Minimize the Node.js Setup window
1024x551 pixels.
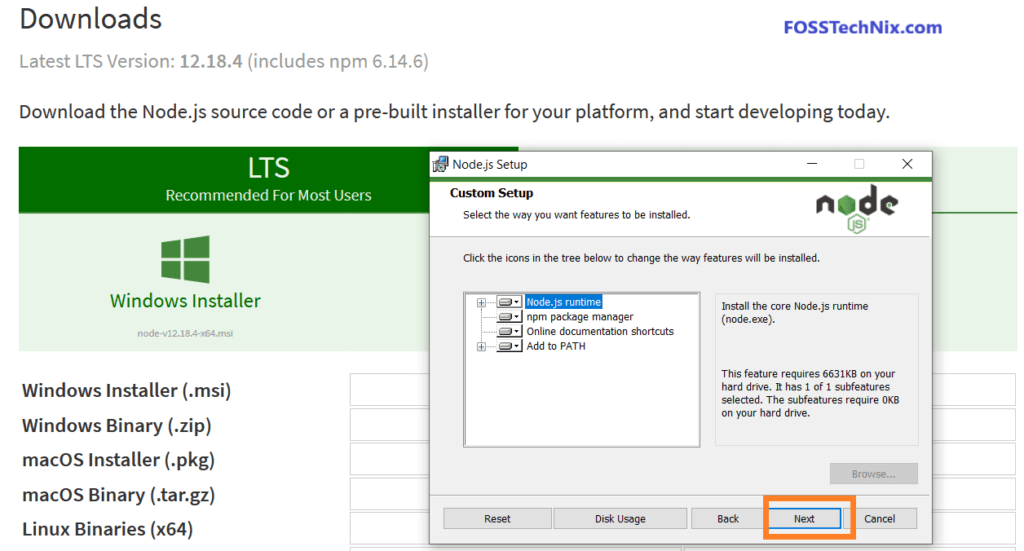pyautogui.click(x=812, y=164)
